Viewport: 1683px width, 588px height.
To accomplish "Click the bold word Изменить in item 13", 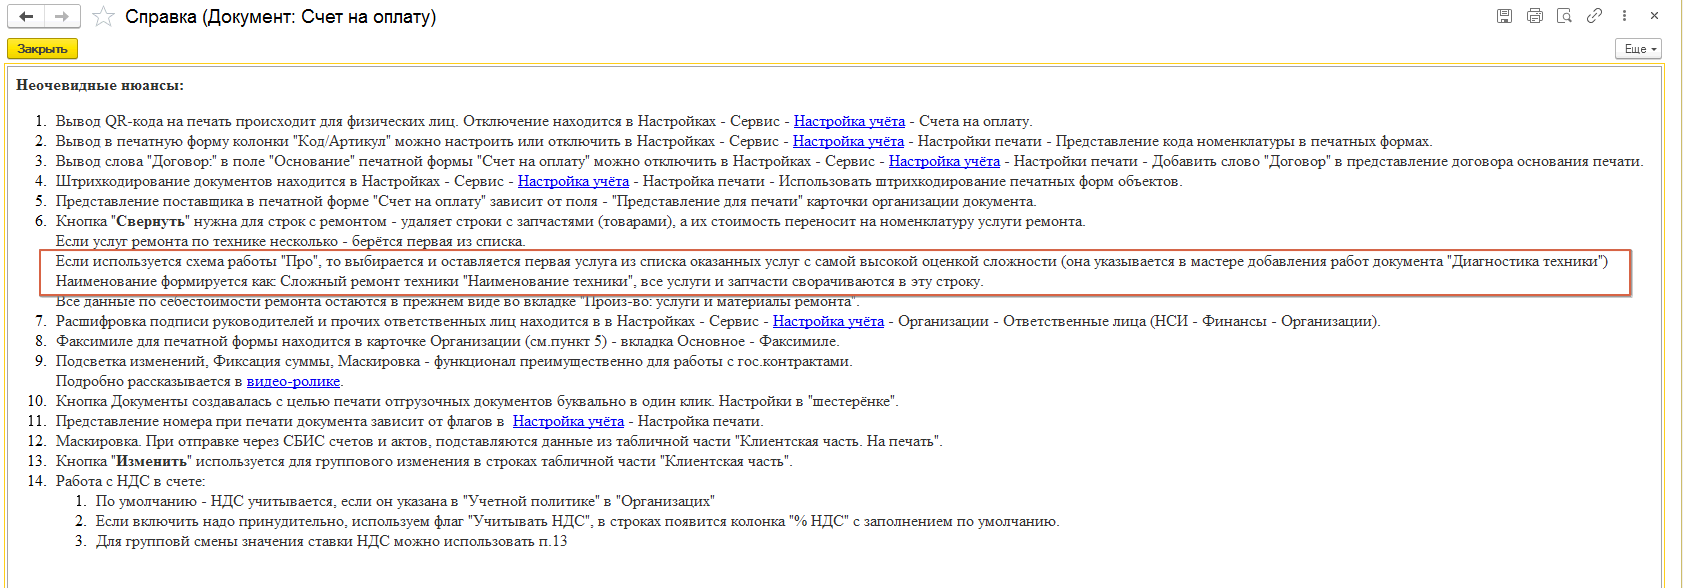I will point(152,461).
